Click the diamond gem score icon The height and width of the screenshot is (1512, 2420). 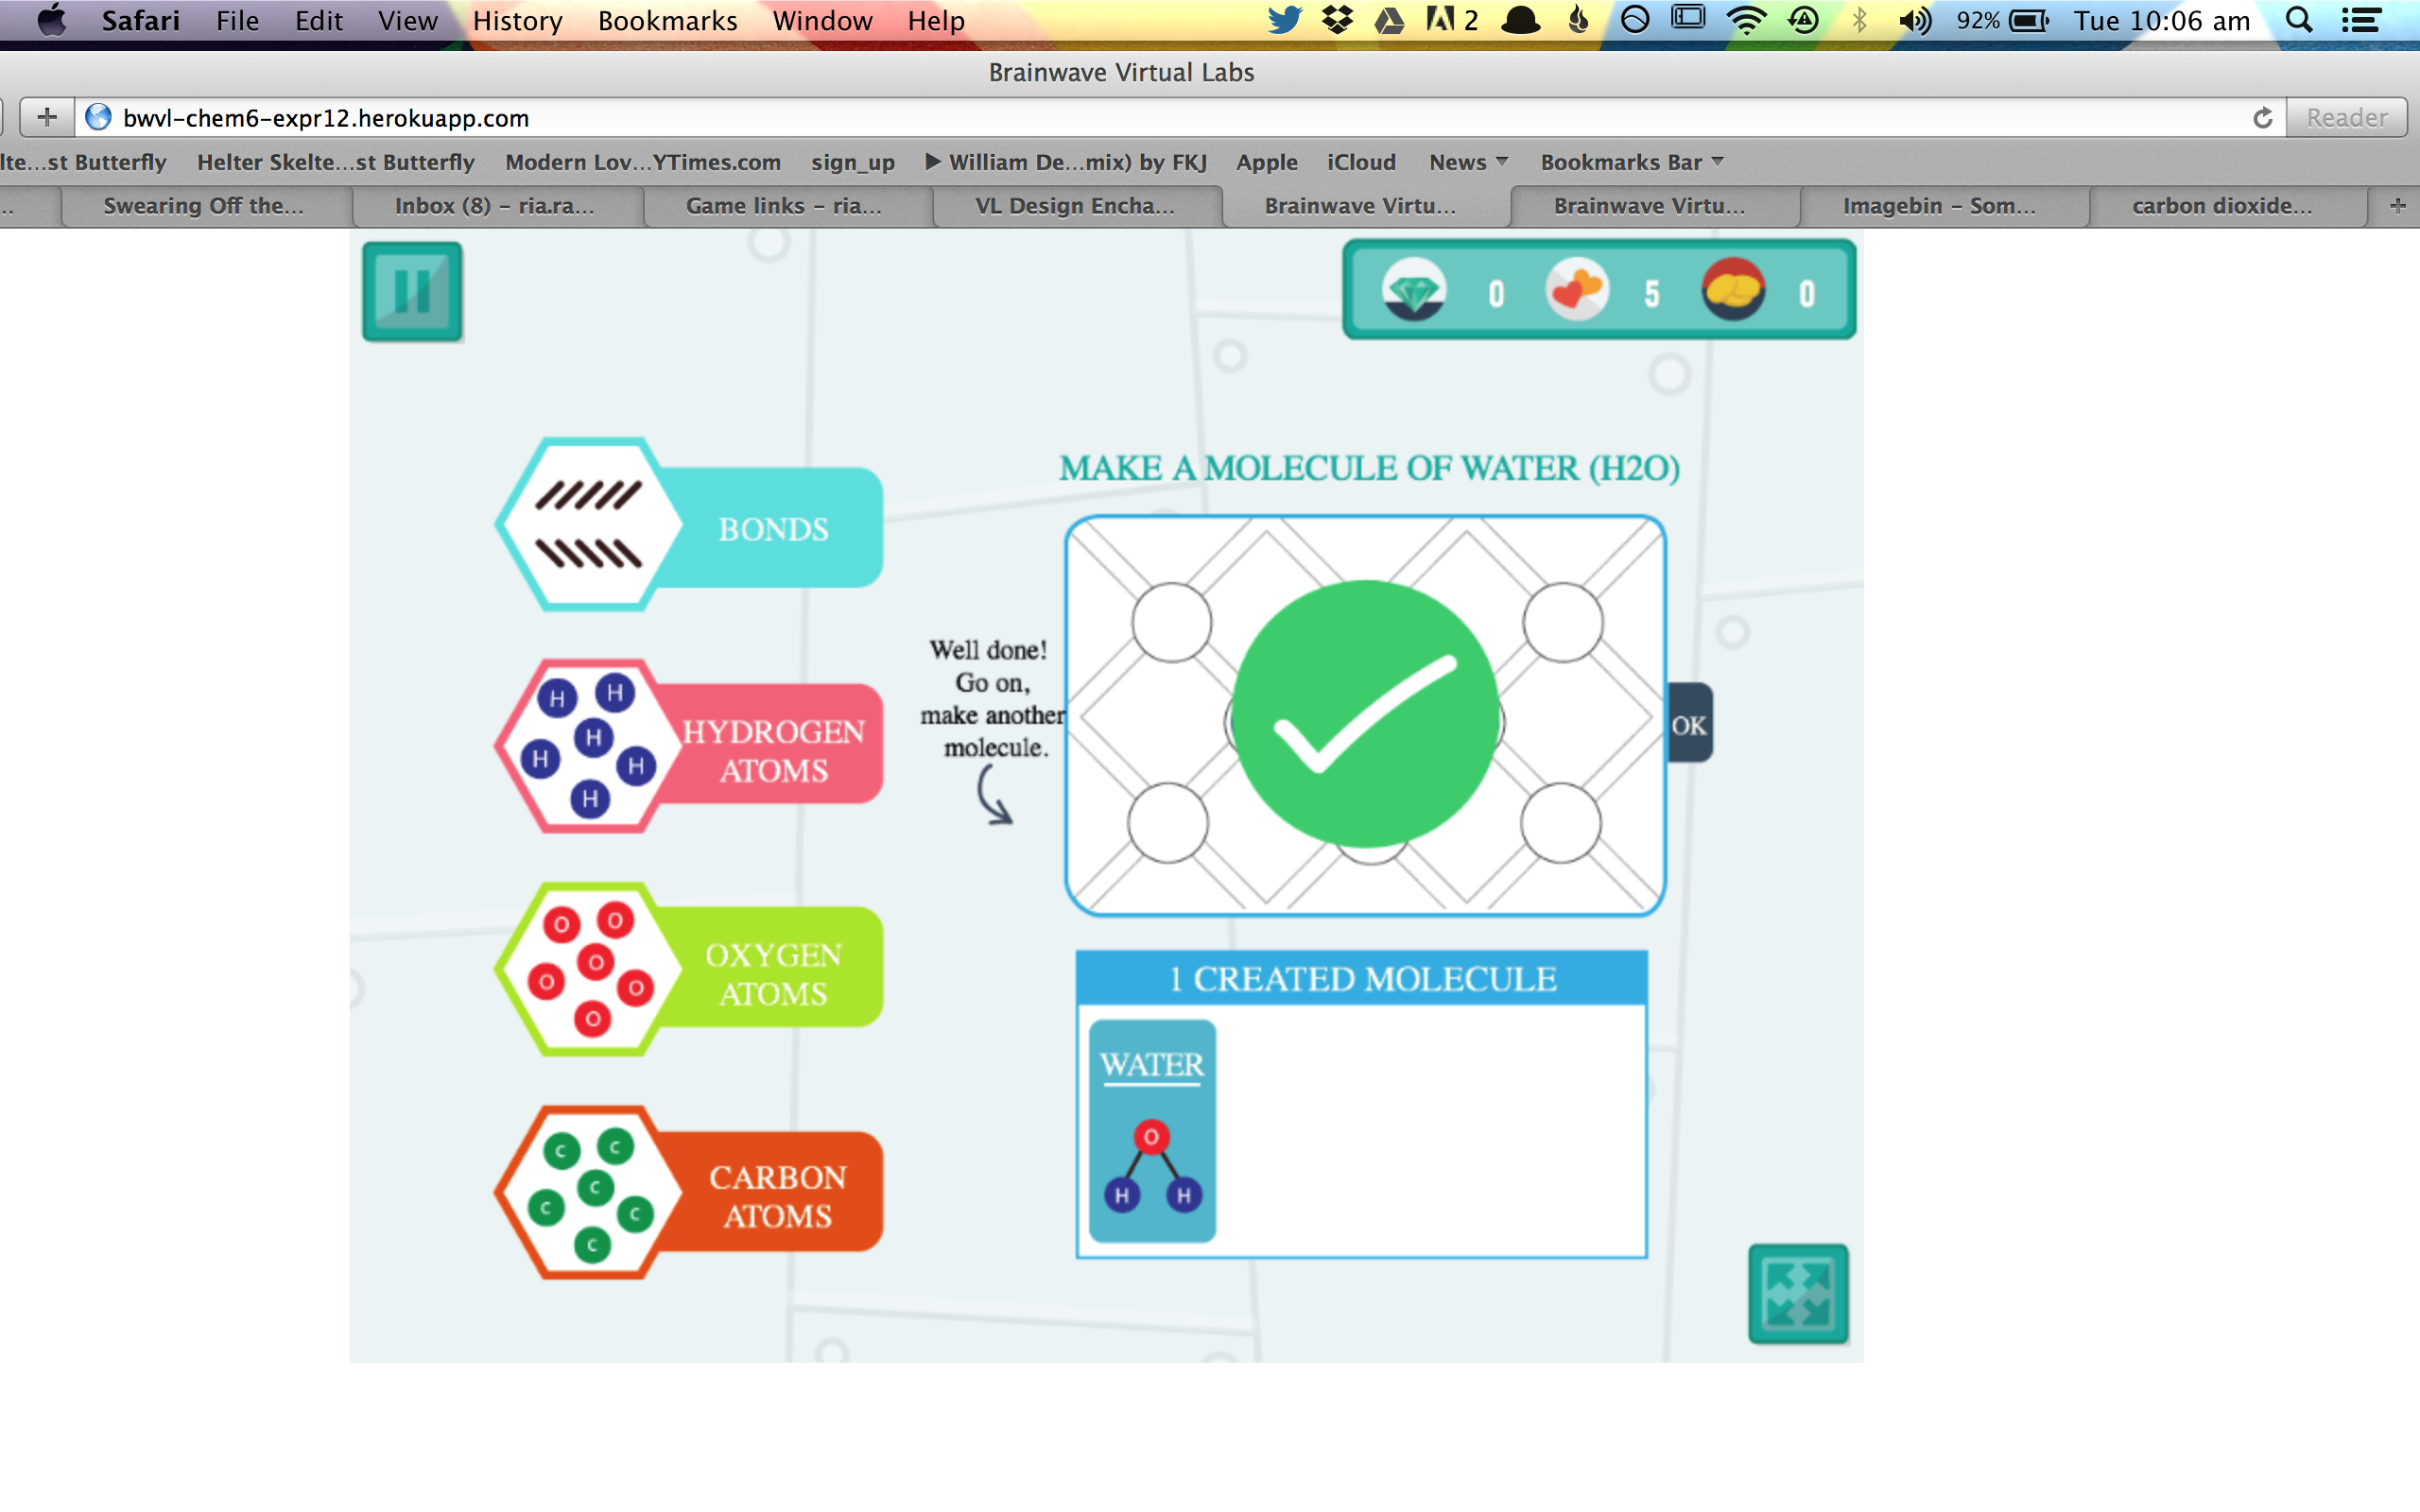[x=1413, y=291]
